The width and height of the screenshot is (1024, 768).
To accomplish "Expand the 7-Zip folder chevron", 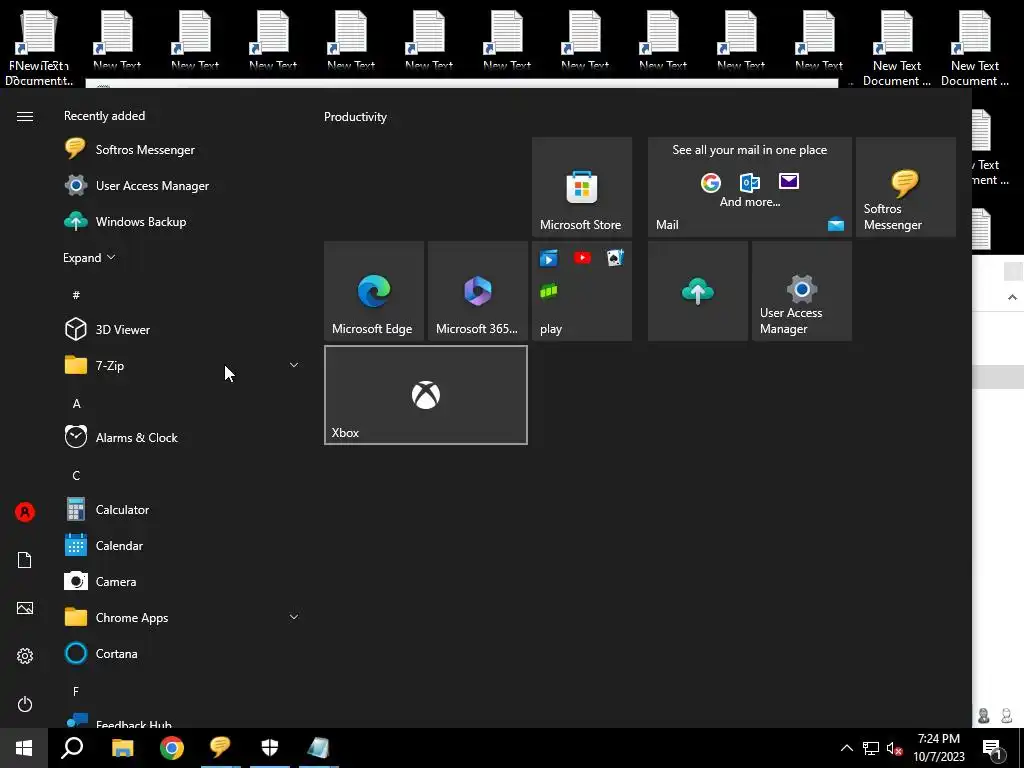I will 294,365.
